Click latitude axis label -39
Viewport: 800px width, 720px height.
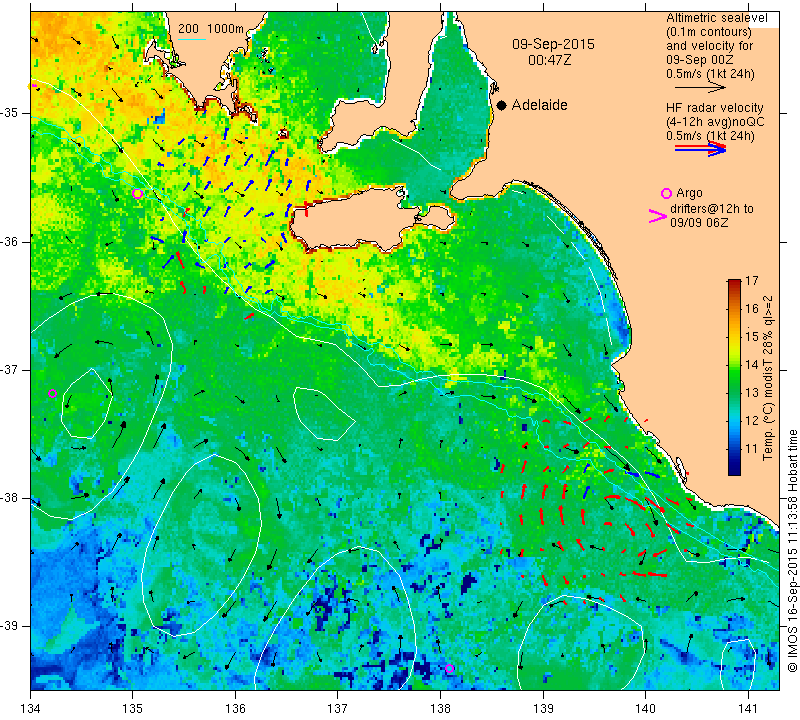(x=9, y=626)
